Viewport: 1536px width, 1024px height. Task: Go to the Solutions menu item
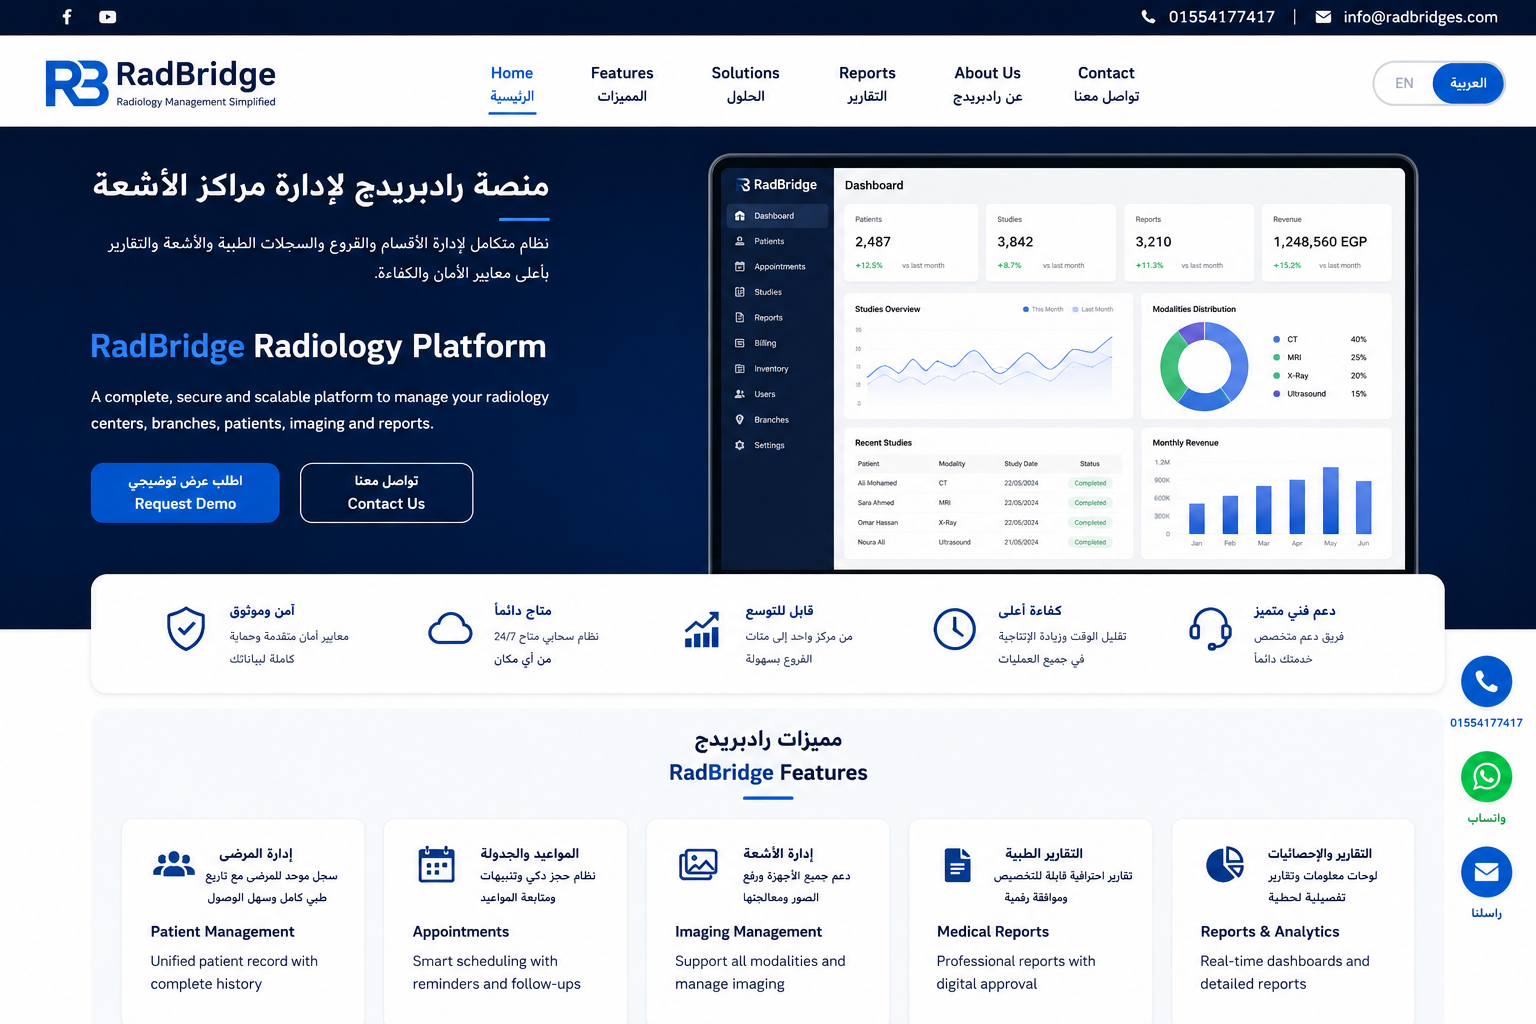[x=745, y=84]
